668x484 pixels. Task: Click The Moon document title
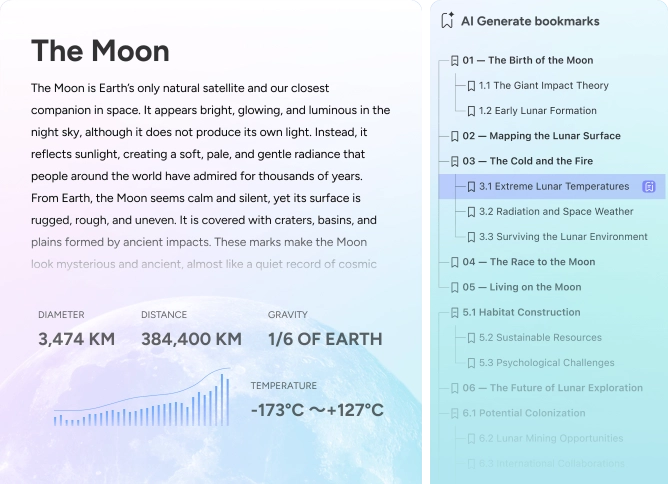click(x=100, y=51)
